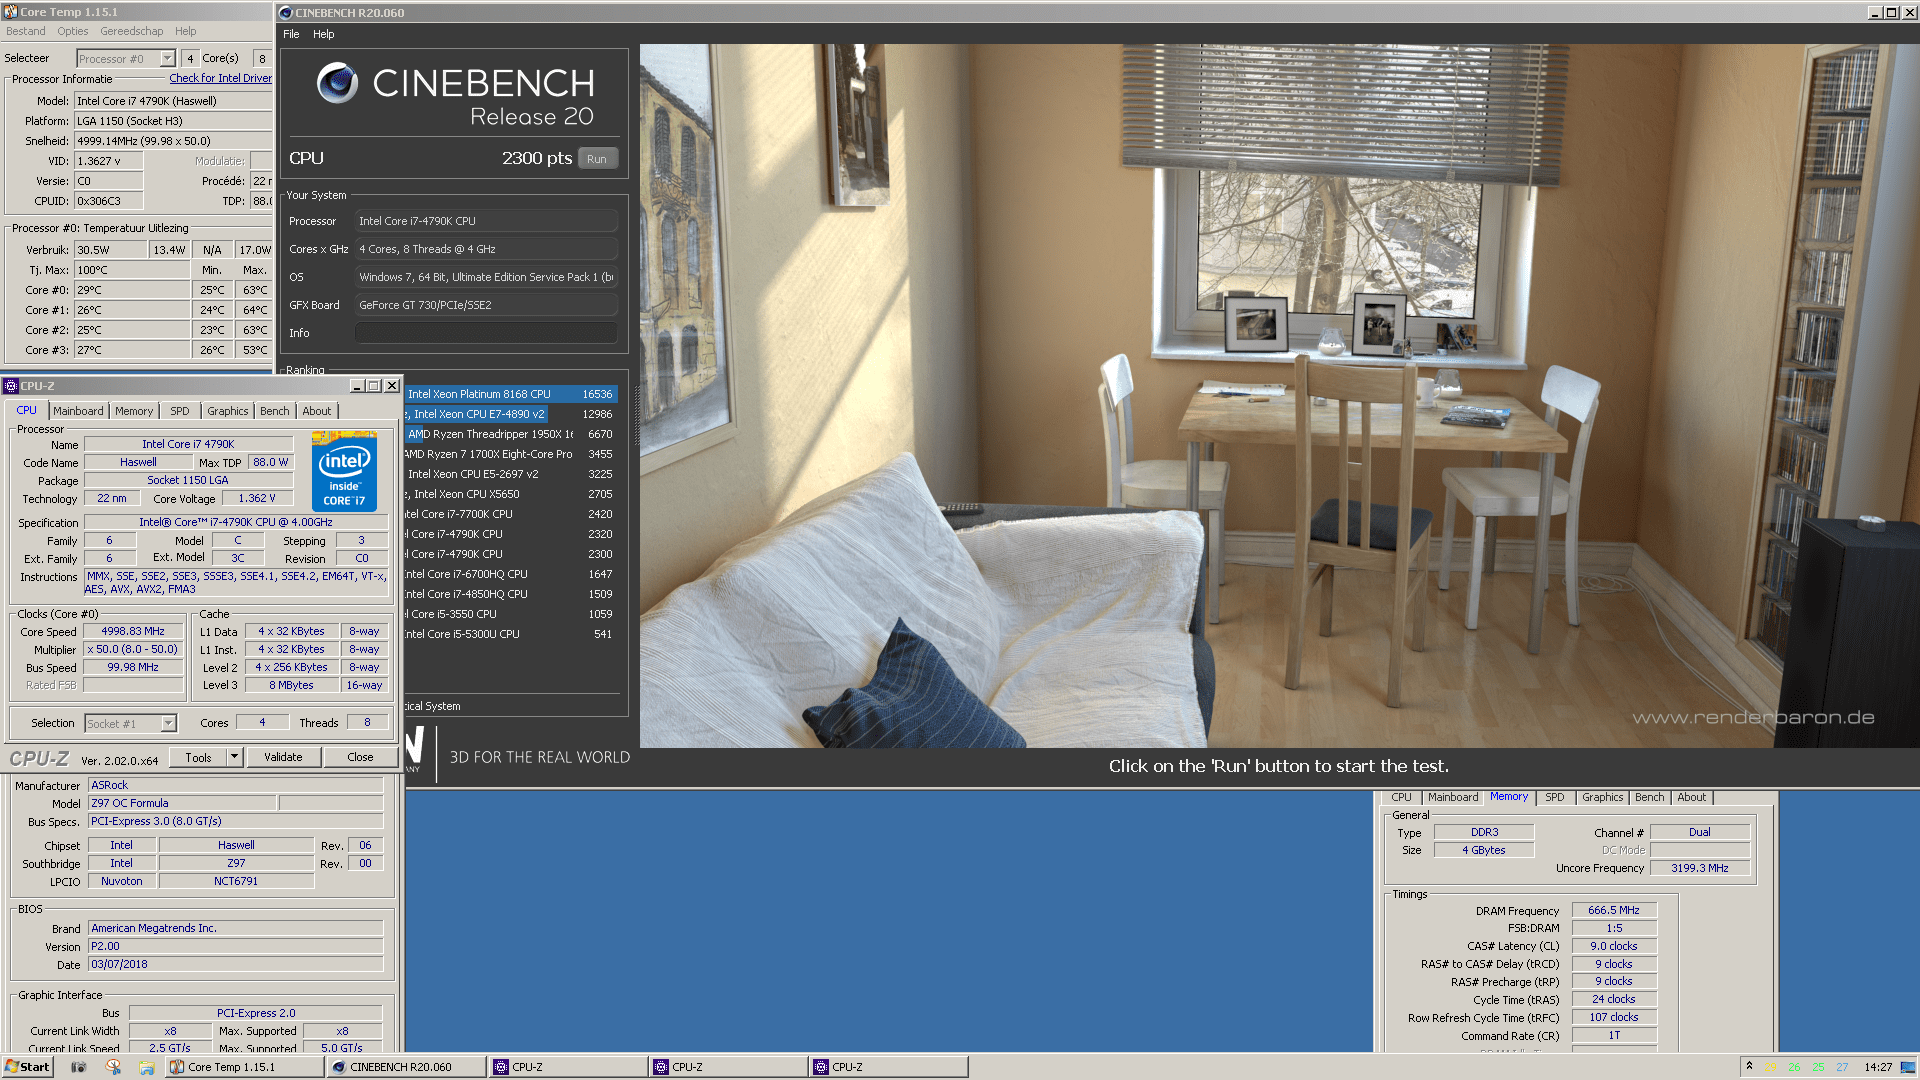Click the GFX Board field GeForce GT 730
Screen dimensions: 1920x1080
click(486, 305)
